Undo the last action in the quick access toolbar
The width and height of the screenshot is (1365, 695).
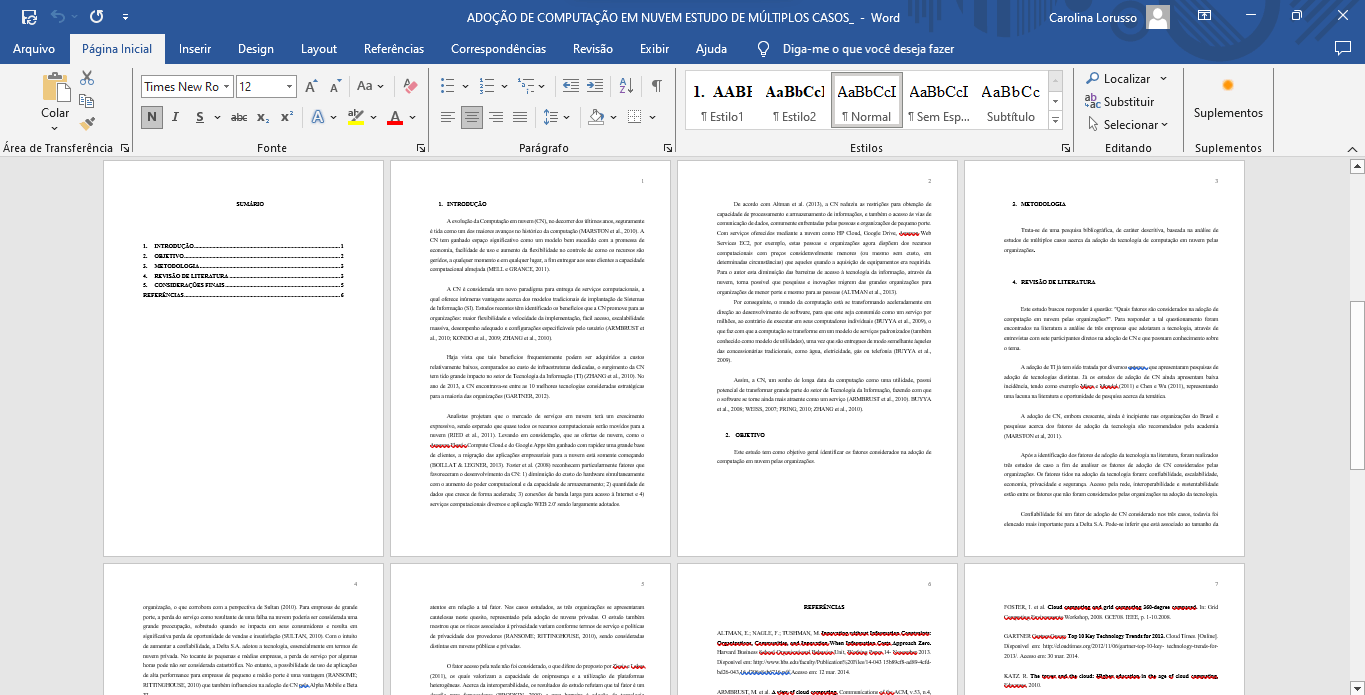coord(58,17)
